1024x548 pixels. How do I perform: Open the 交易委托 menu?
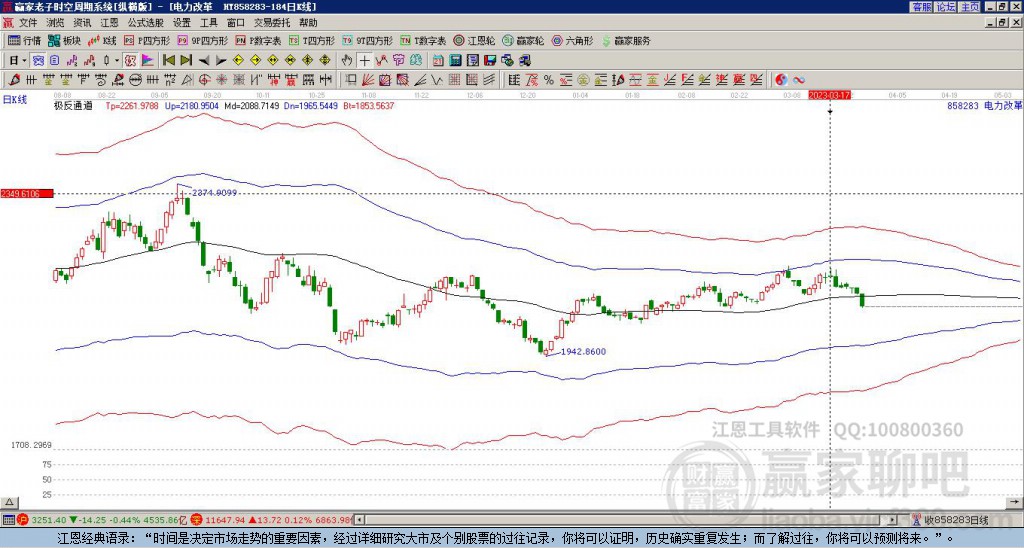[x=272, y=23]
